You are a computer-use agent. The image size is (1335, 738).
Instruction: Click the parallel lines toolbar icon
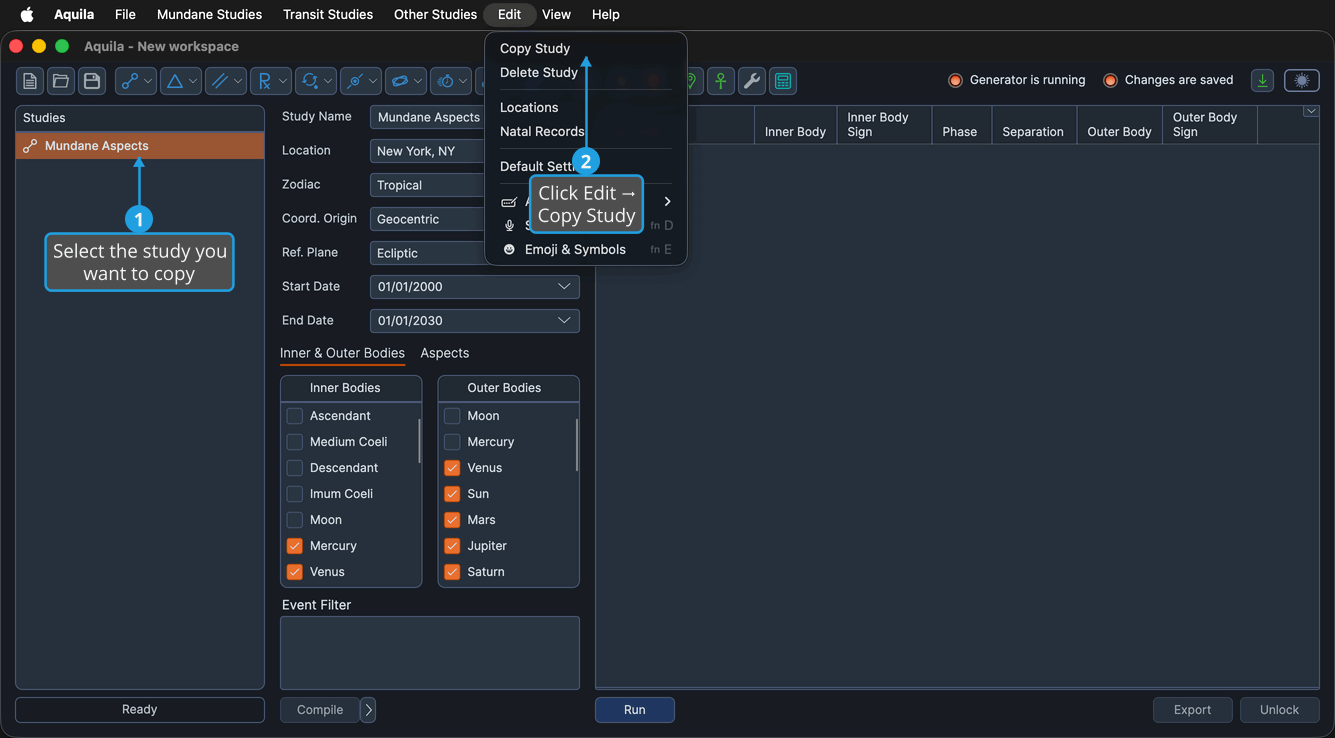220,81
